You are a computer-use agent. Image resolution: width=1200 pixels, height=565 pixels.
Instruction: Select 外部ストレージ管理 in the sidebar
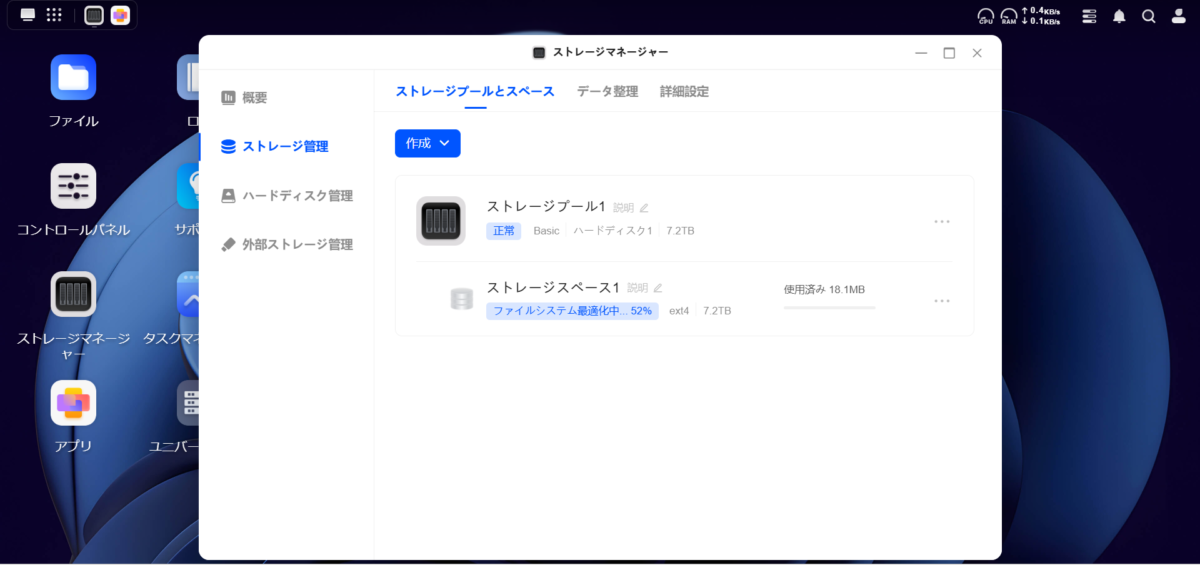tap(296, 244)
